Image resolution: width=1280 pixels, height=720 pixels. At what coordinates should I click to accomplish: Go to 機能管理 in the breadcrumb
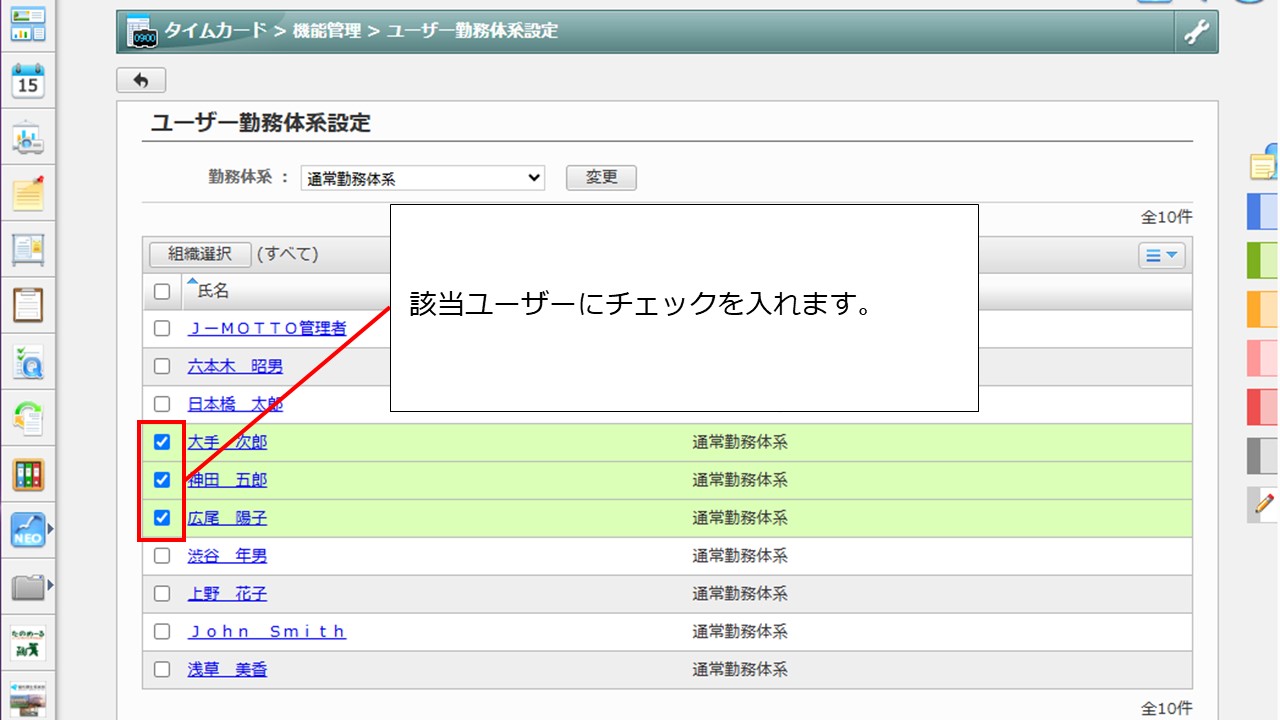[326, 31]
